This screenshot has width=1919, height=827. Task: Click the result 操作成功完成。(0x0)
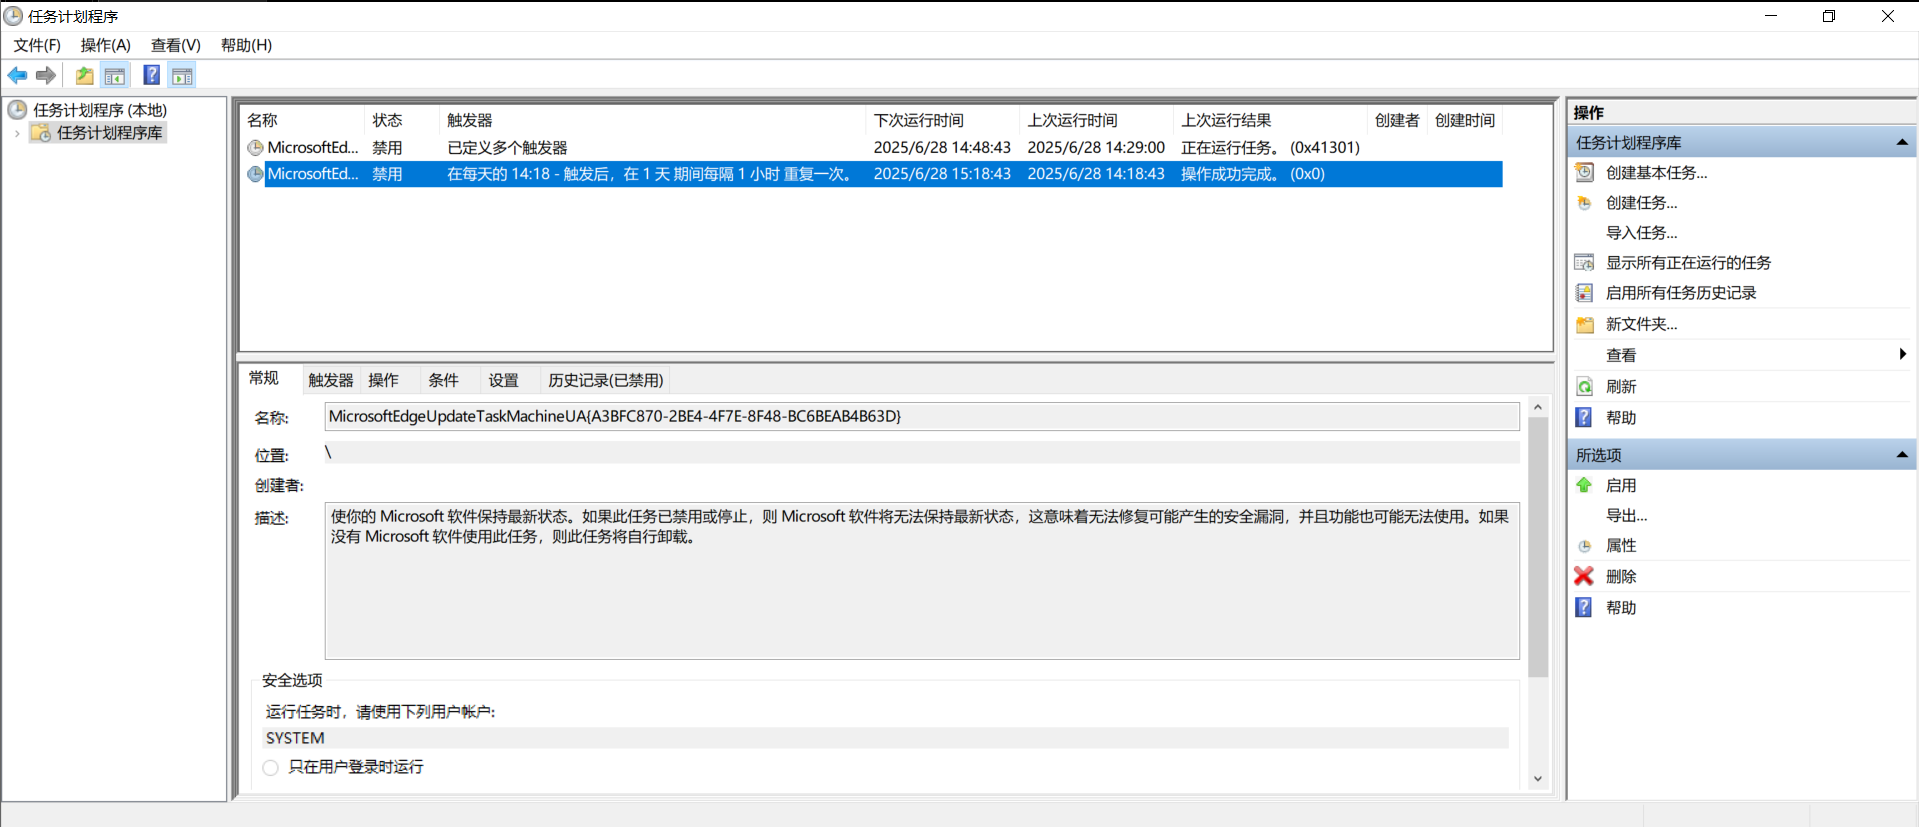[x=1253, y=174]
